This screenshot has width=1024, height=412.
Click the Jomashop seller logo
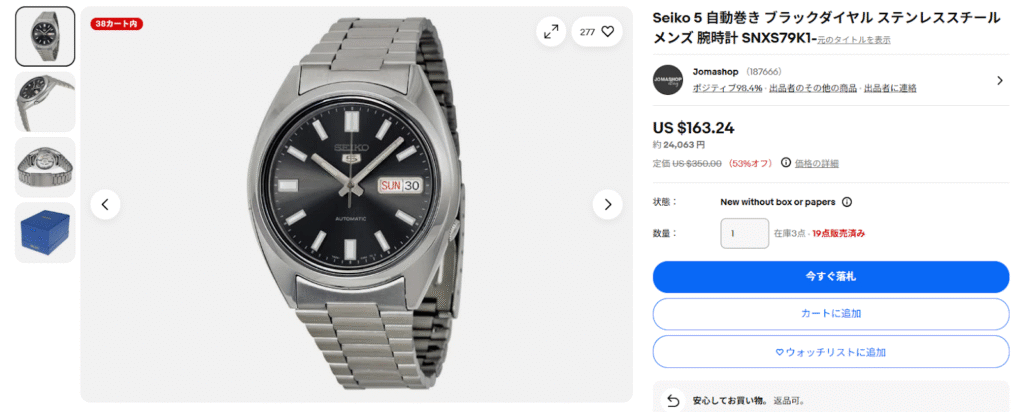point(668,80)
